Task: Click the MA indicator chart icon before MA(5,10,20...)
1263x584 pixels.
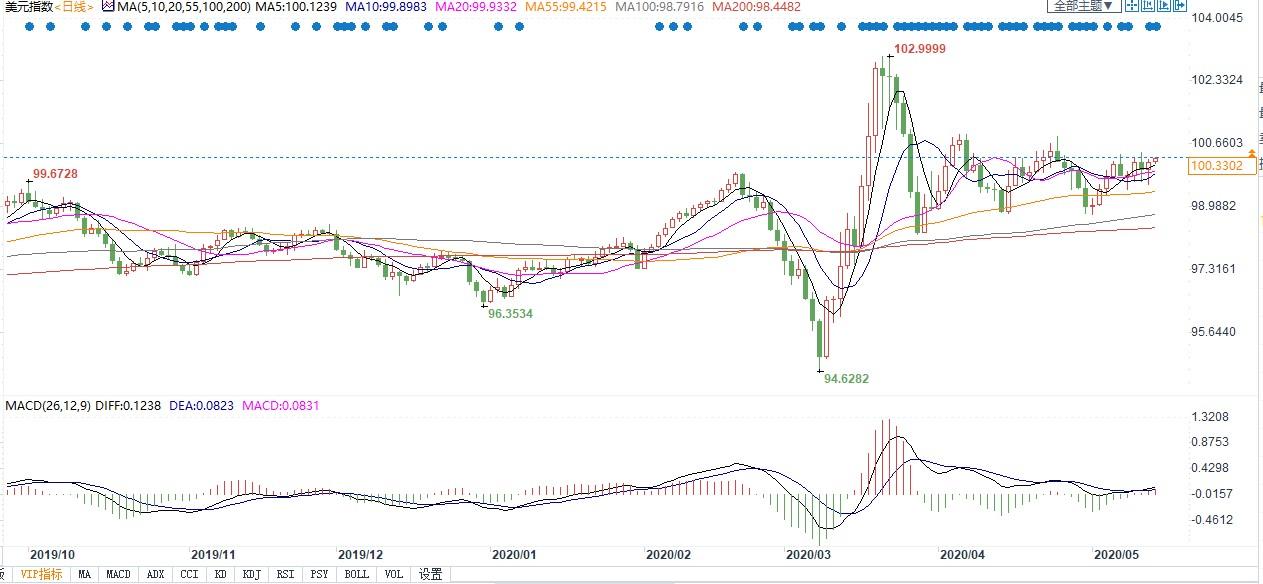Action: pos(106,7)
